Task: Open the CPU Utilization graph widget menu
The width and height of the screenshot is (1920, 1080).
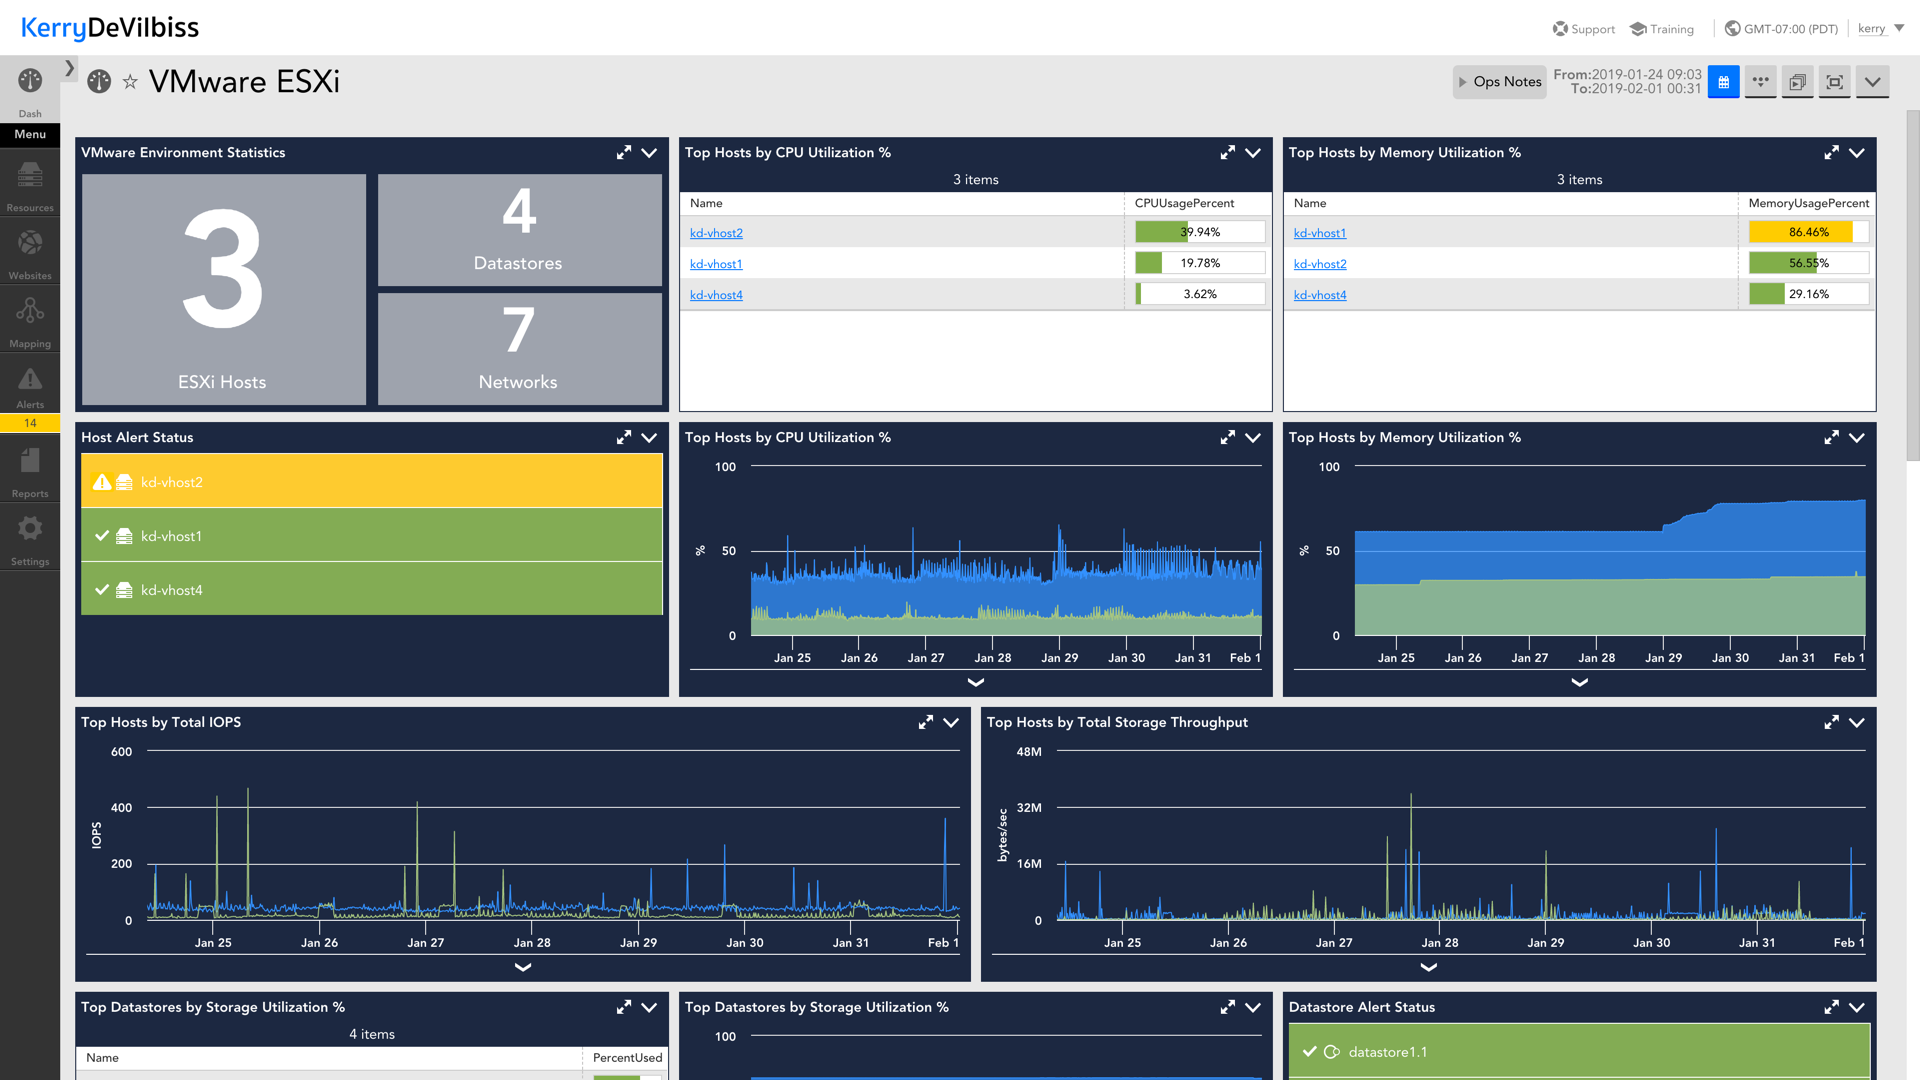Action: click(1253, 438)
